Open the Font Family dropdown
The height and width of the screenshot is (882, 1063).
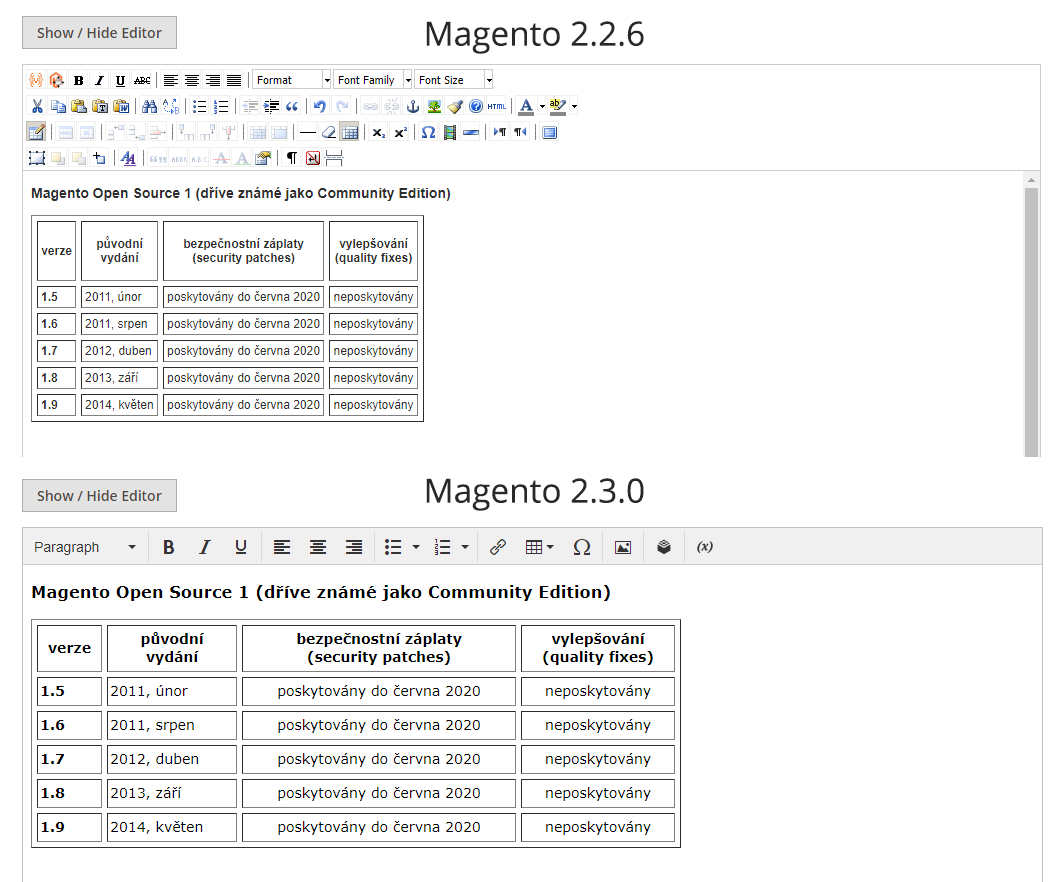click(373, 80)
